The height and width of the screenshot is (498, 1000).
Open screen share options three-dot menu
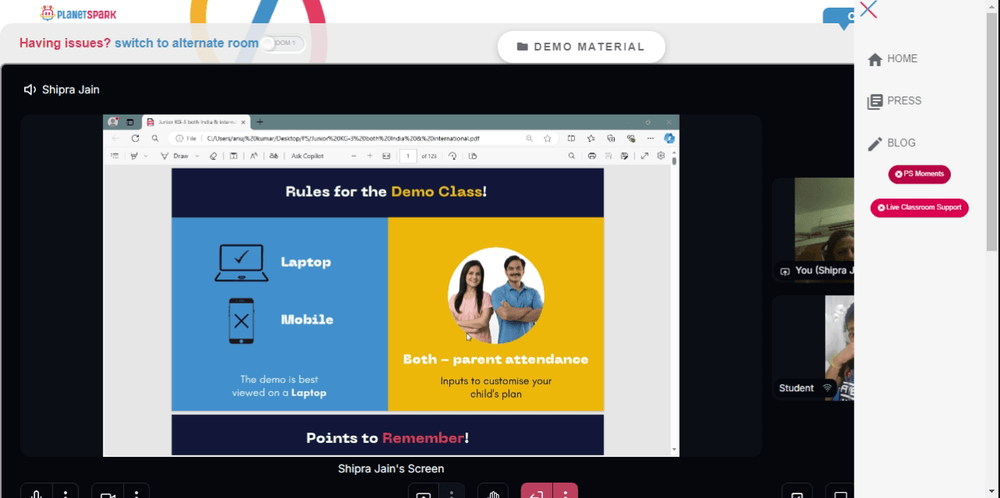(452, 492)
